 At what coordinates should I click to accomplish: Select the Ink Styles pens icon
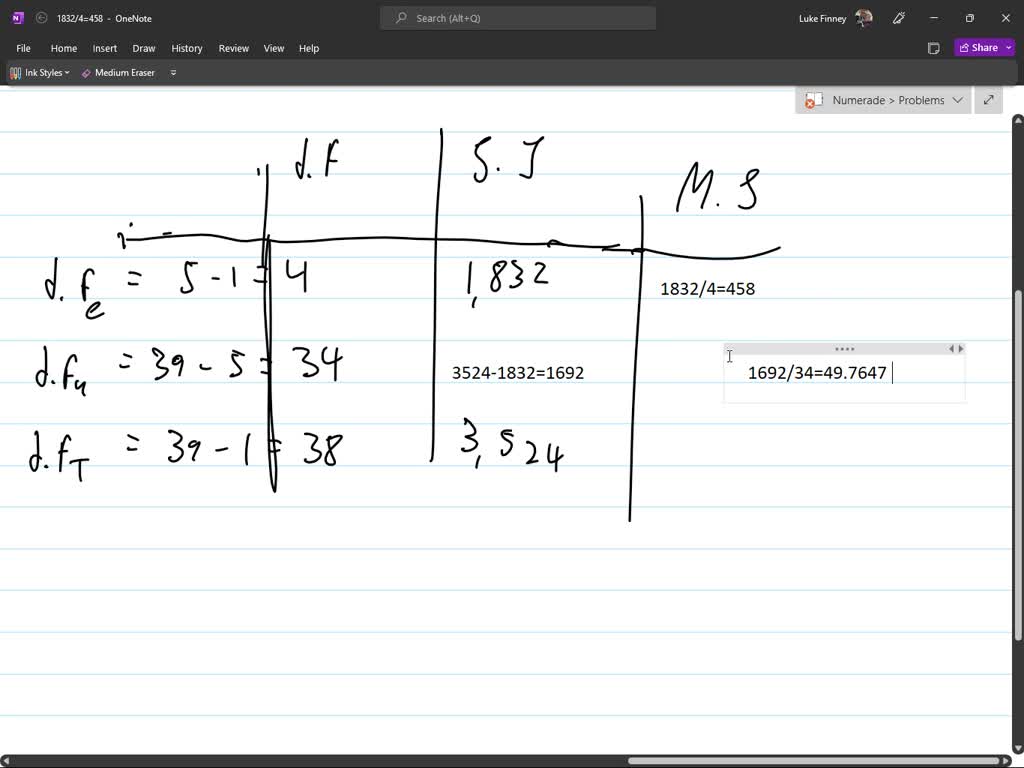click(15, 72)
